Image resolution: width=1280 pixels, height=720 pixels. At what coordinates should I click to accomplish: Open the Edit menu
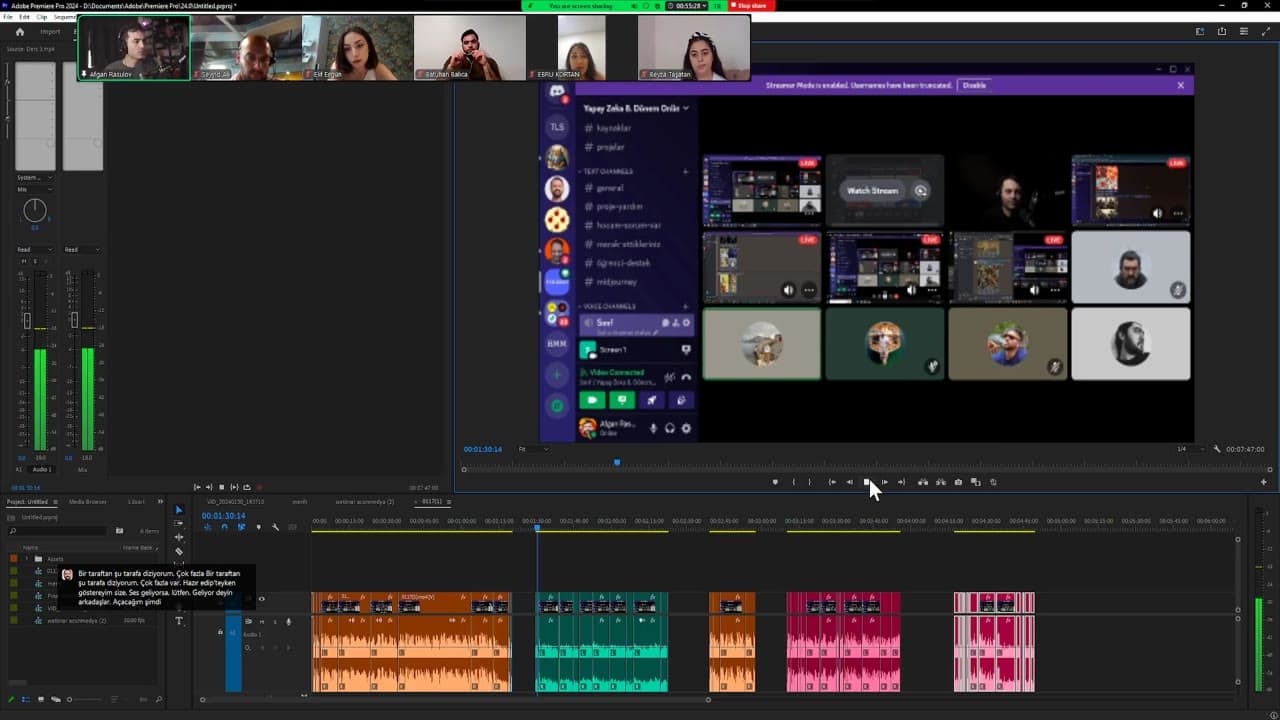(24, 17)
